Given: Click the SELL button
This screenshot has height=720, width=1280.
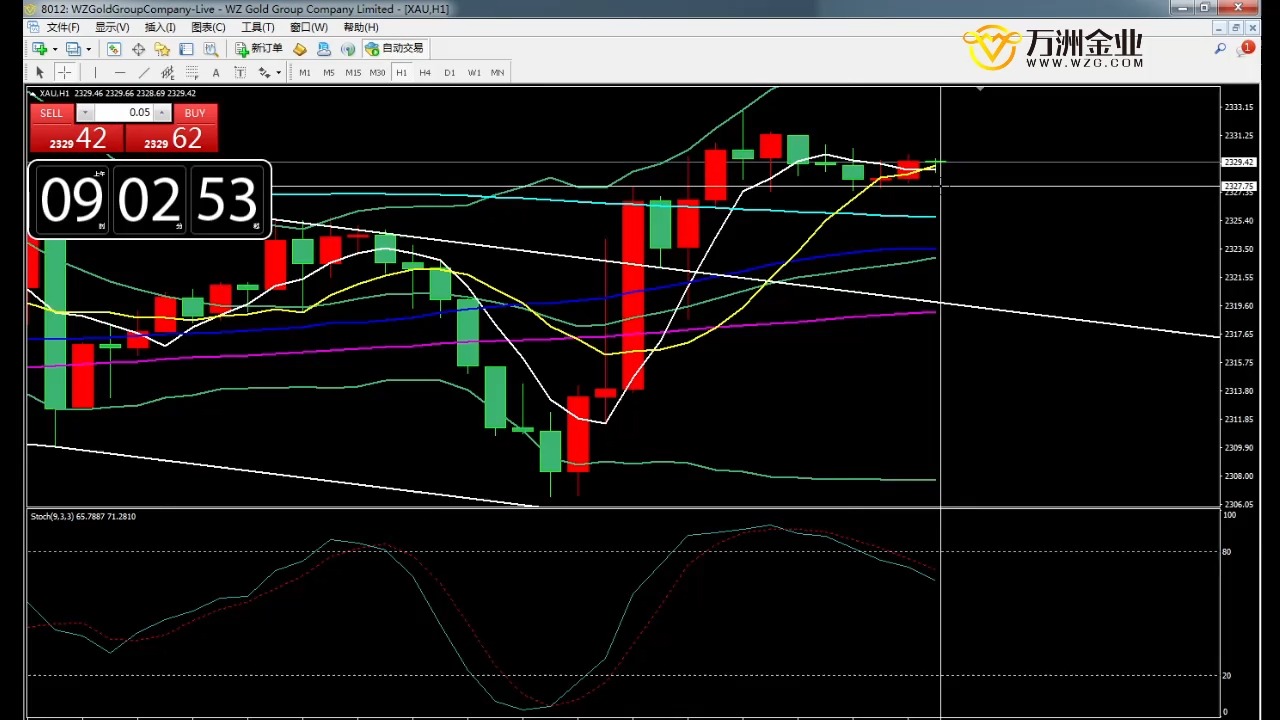Looking at the screenshot, I should (x=51, y=113).
